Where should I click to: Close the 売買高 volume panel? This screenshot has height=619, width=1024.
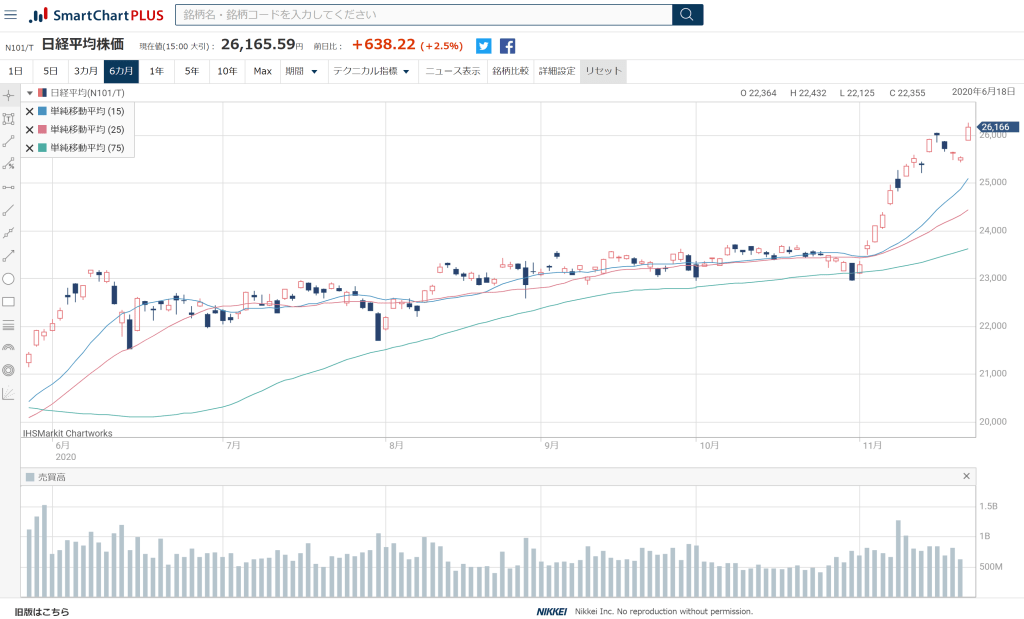coord(966,477)
